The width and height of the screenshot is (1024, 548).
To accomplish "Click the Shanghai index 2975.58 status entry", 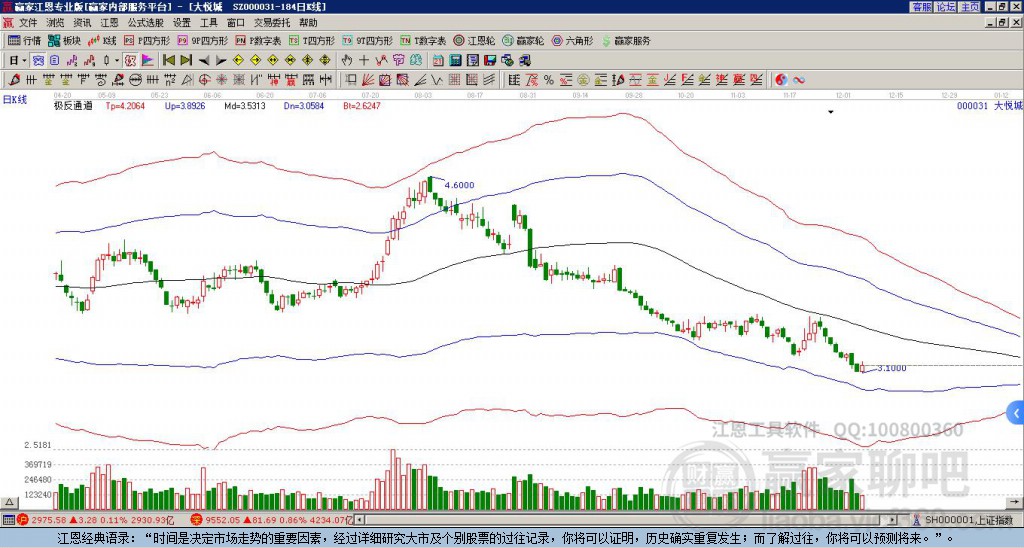I will [94, 520].
